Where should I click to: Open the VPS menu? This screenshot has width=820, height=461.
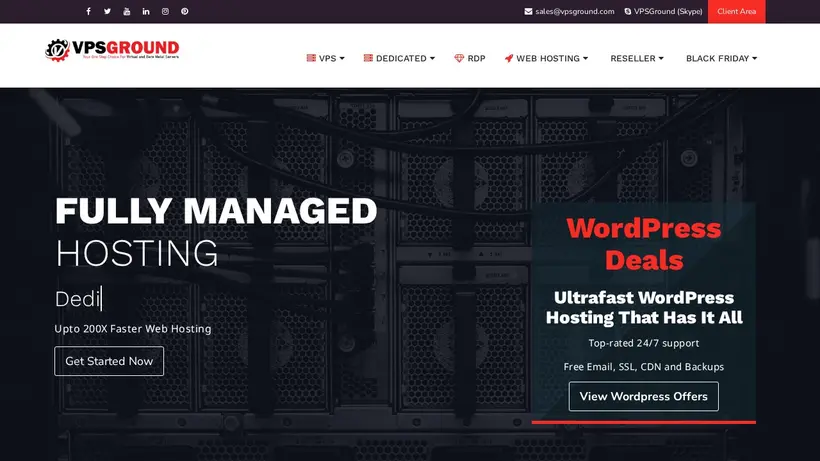coord(326,58)
